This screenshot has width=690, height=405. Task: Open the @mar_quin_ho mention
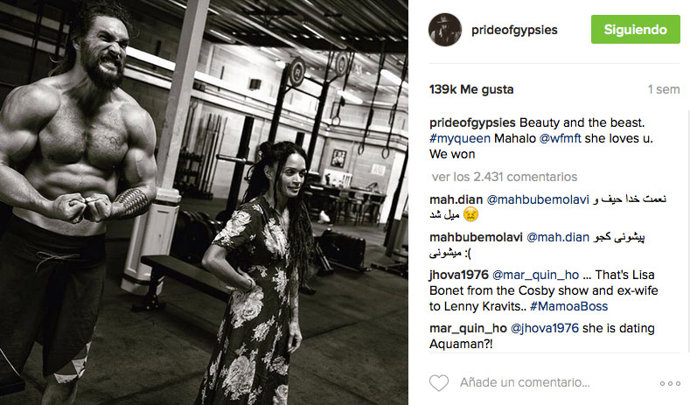(x=535, y=275)
